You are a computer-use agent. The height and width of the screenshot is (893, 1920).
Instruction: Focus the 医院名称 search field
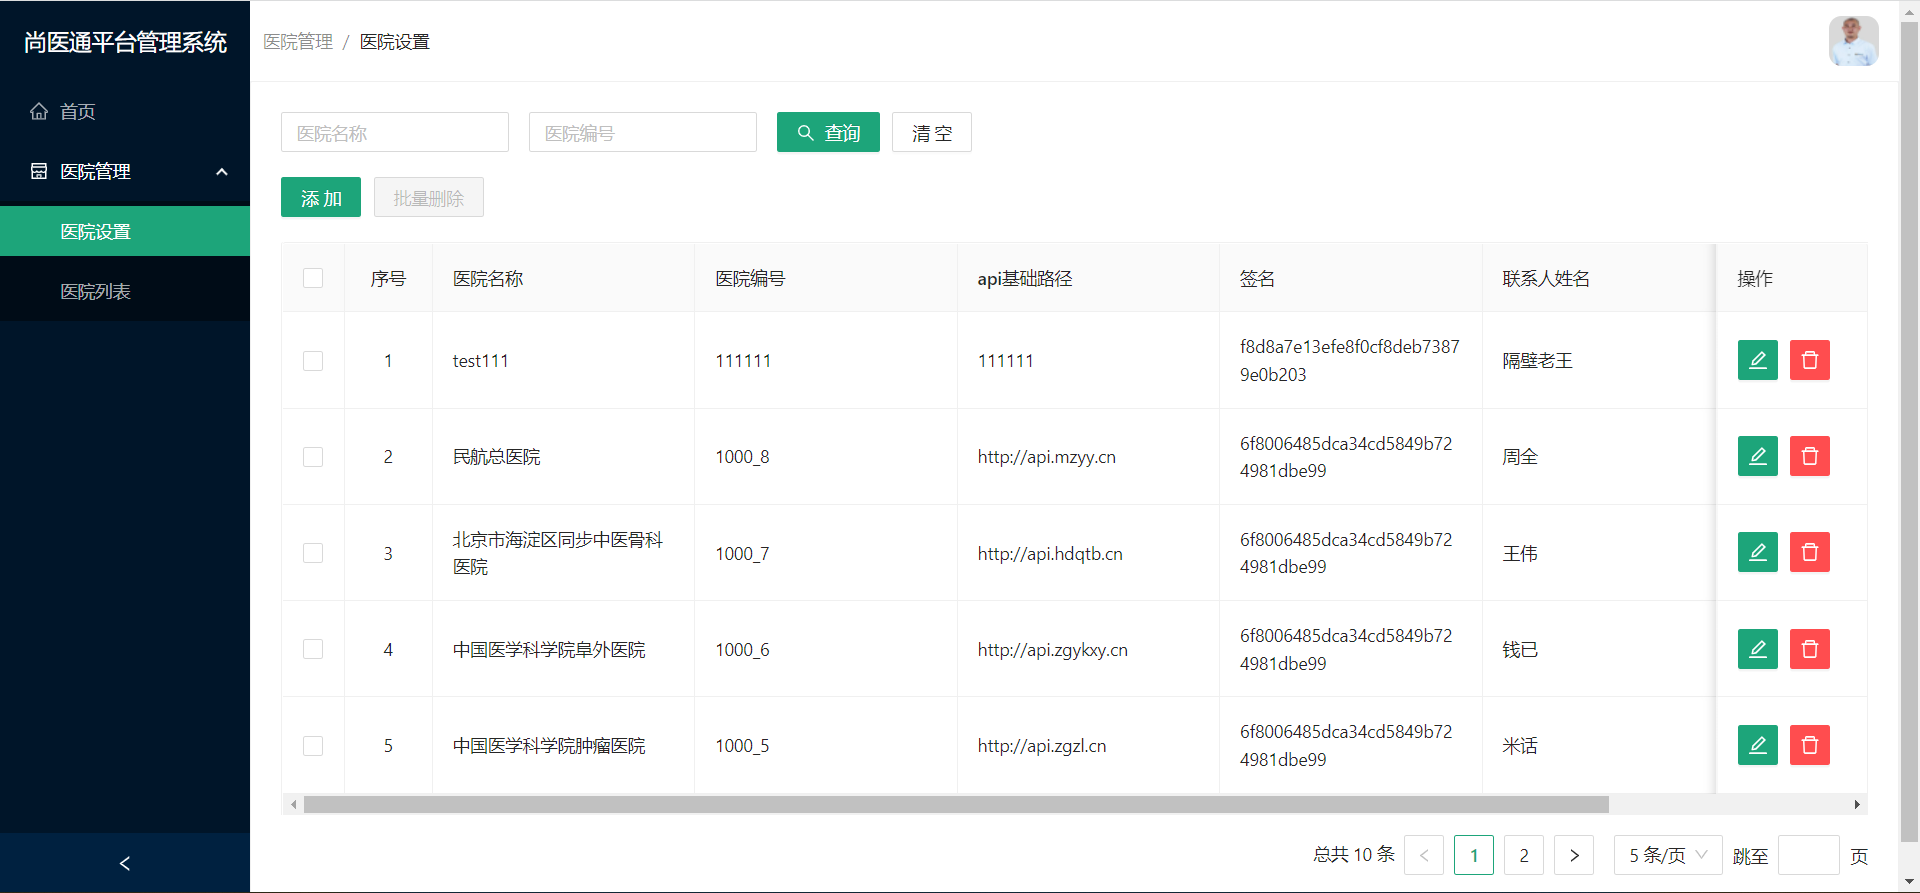[395, 132]
